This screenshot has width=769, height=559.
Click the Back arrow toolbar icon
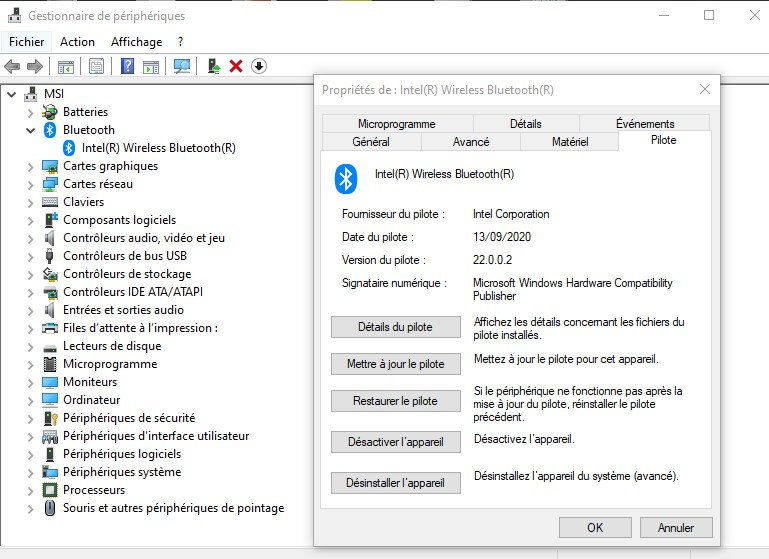(x=12, y=66)
